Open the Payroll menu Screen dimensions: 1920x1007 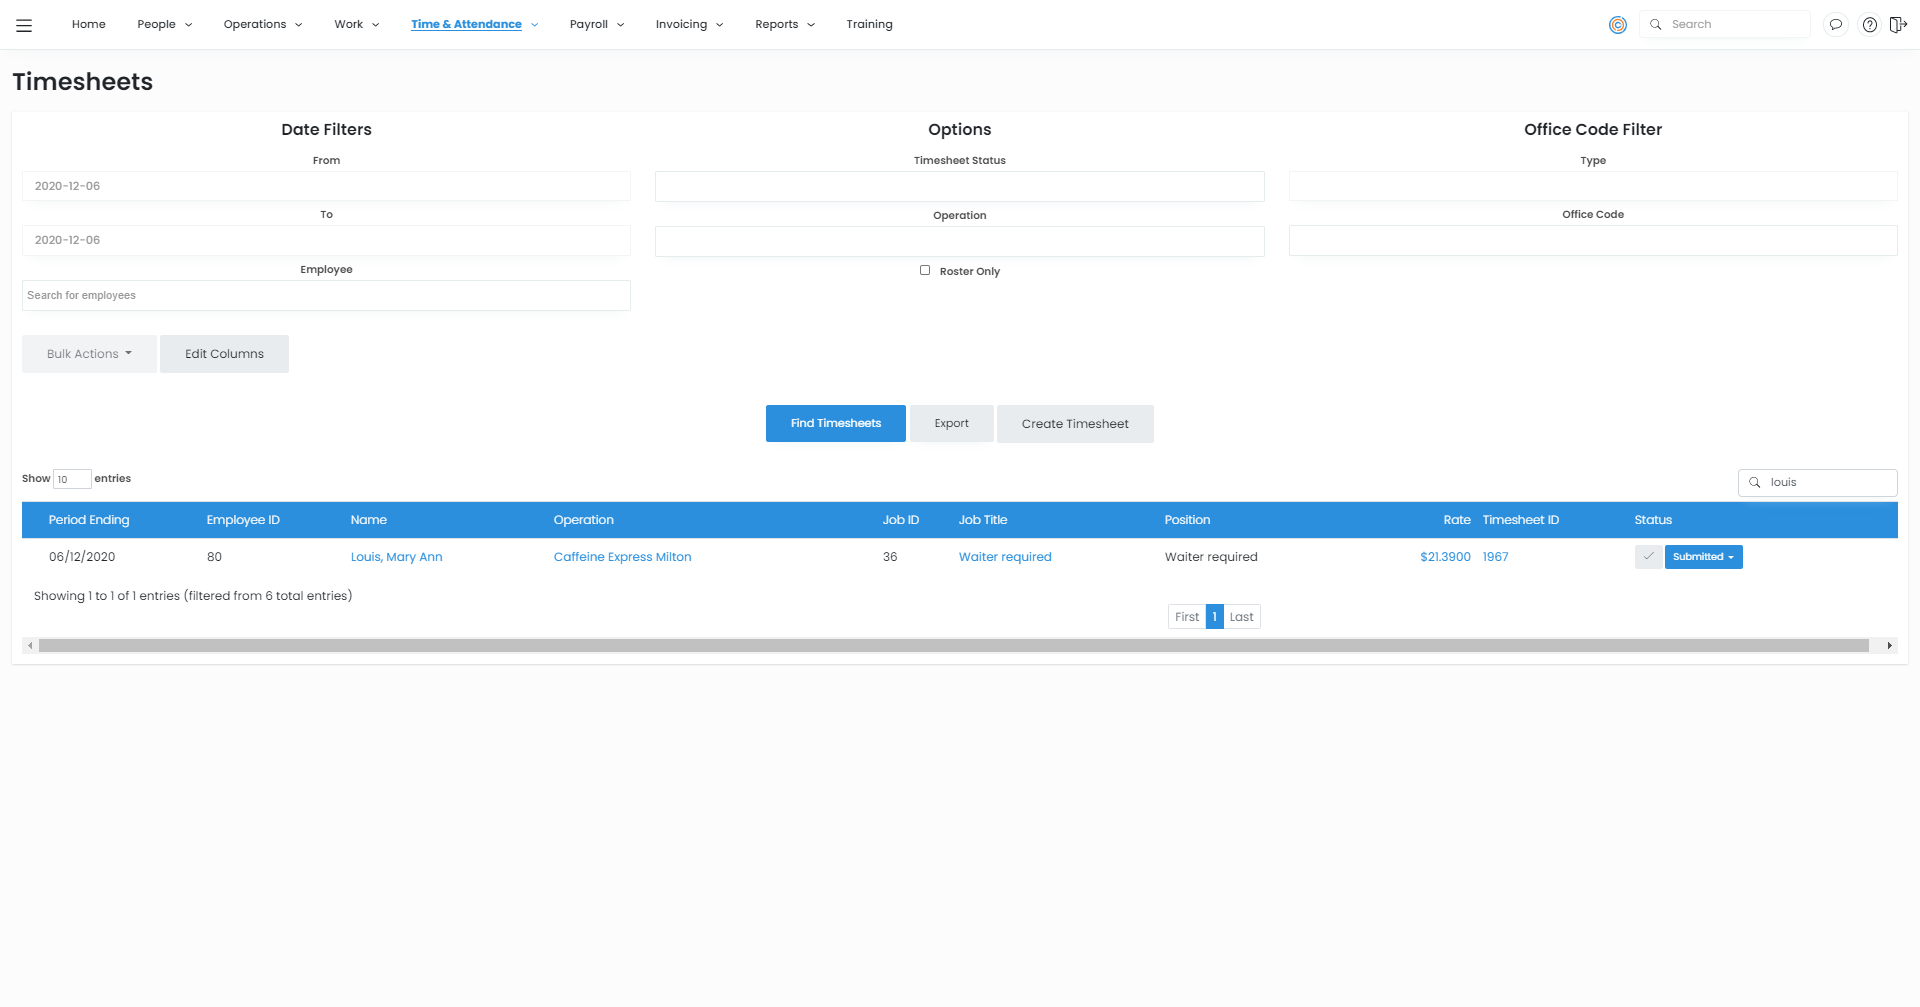[x=596, y=24]
